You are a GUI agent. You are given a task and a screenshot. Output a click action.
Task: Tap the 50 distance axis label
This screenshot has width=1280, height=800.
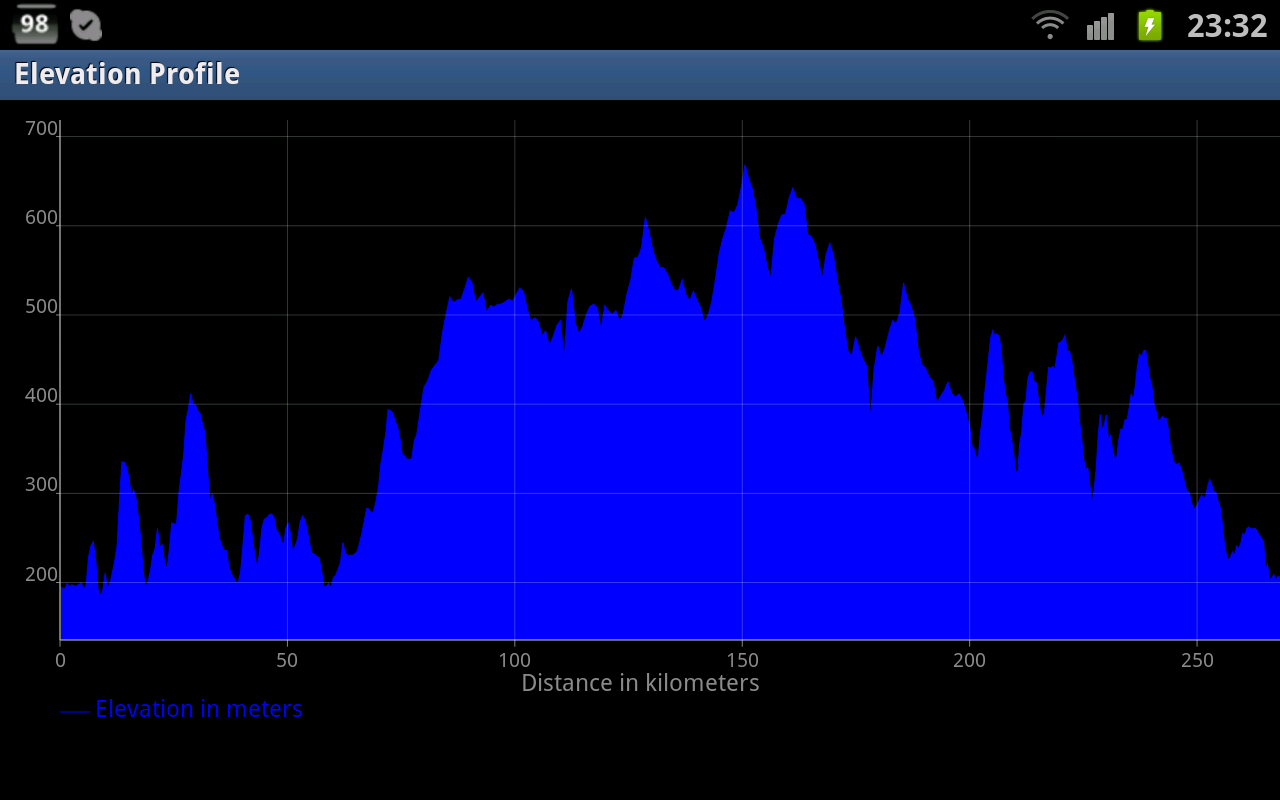[x=287, y=660]
